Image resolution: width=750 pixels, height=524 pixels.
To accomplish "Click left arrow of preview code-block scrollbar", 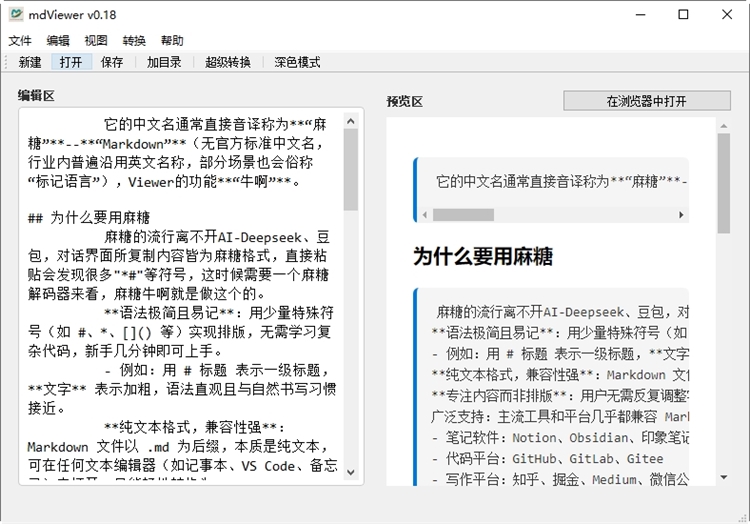I will [425, 215].
